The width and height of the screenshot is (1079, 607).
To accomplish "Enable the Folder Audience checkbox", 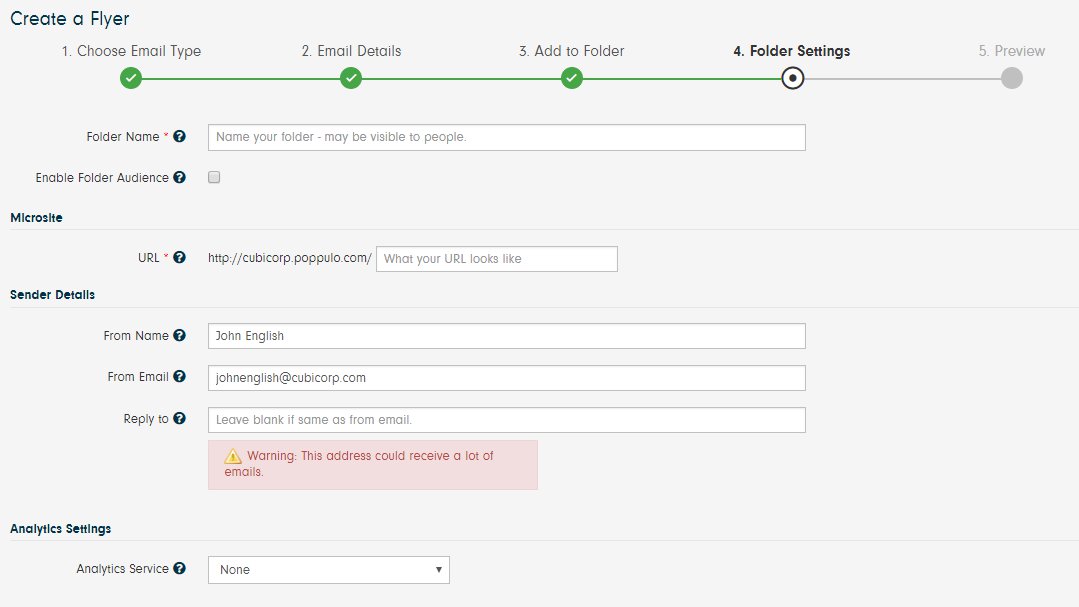I will click(x=213, y=177).
